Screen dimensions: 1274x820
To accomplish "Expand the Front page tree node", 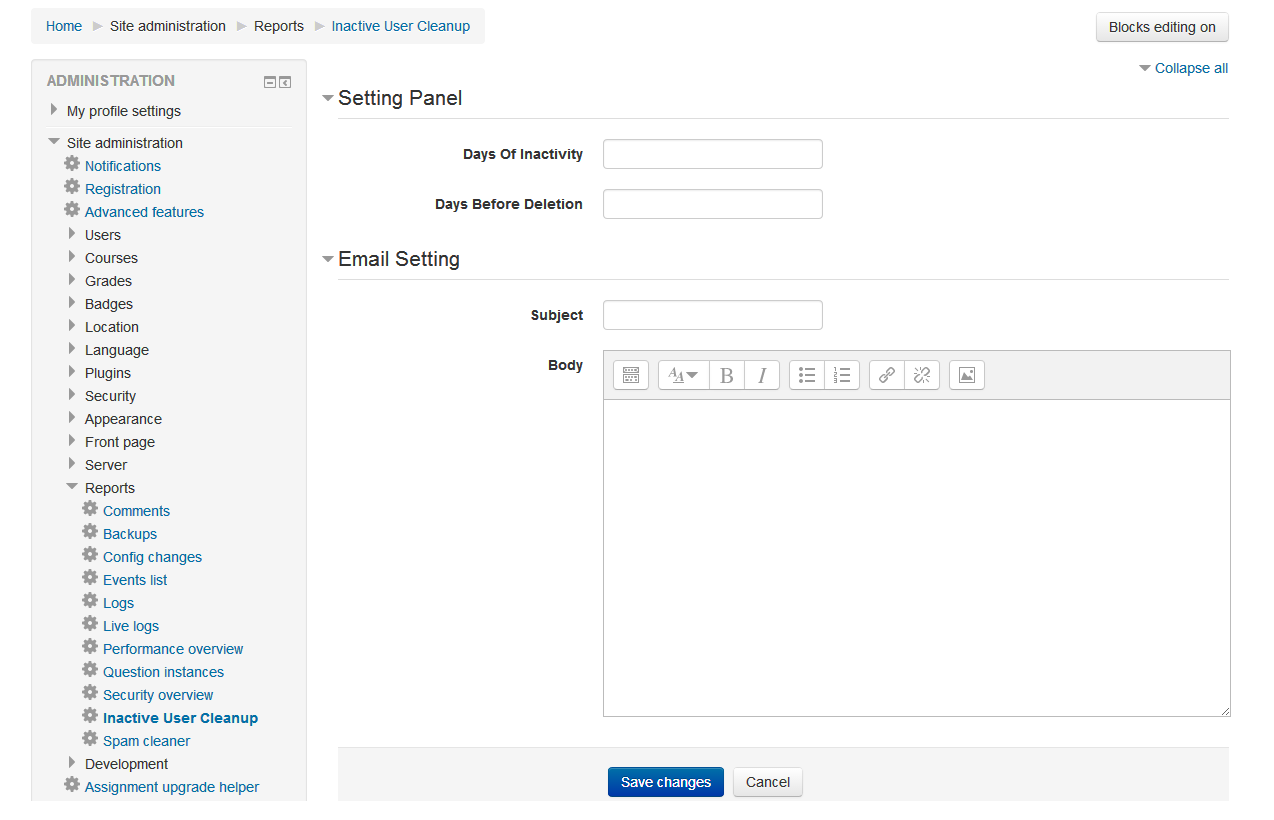I will pyautogui.click(x=72, y=441).
